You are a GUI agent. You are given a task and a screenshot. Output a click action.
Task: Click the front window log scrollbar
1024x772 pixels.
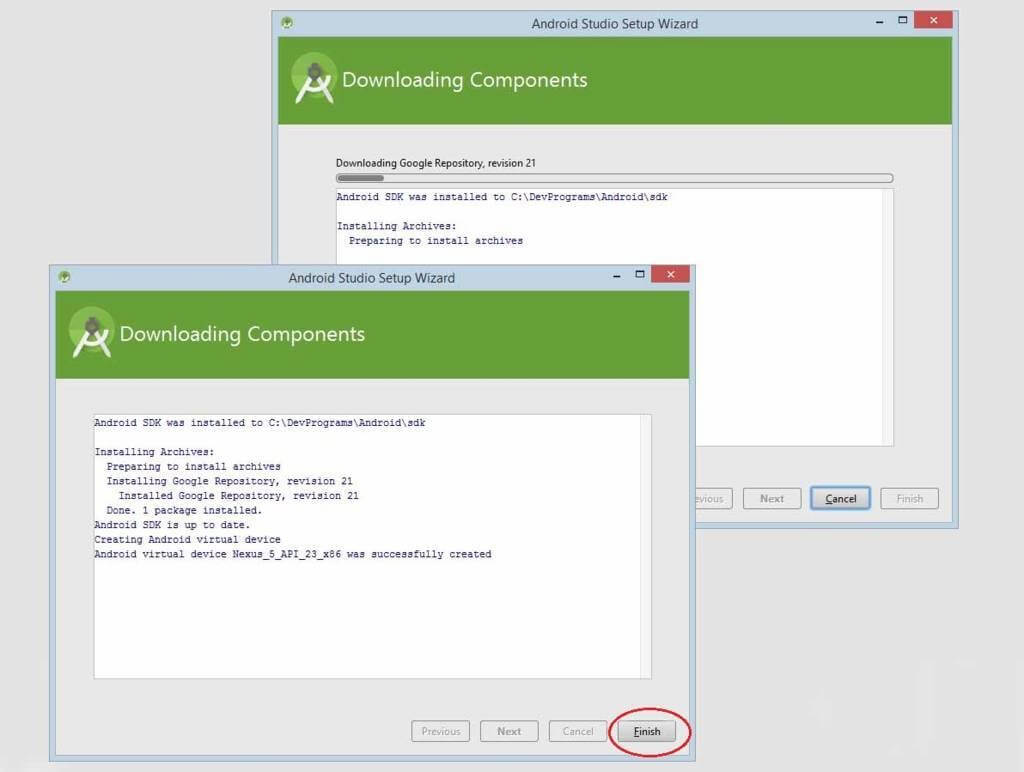646,546
